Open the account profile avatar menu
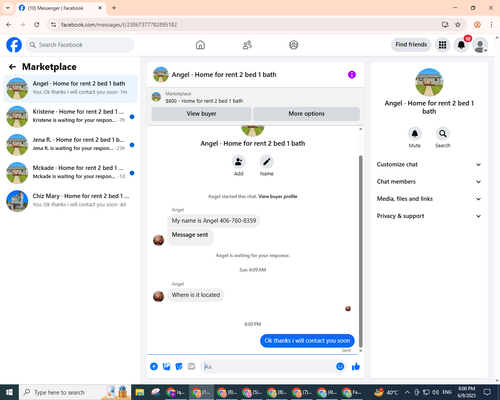 (480, 45)
